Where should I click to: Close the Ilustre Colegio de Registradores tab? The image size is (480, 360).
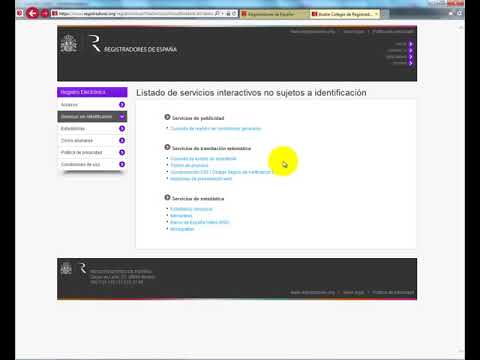click(376, 14)
